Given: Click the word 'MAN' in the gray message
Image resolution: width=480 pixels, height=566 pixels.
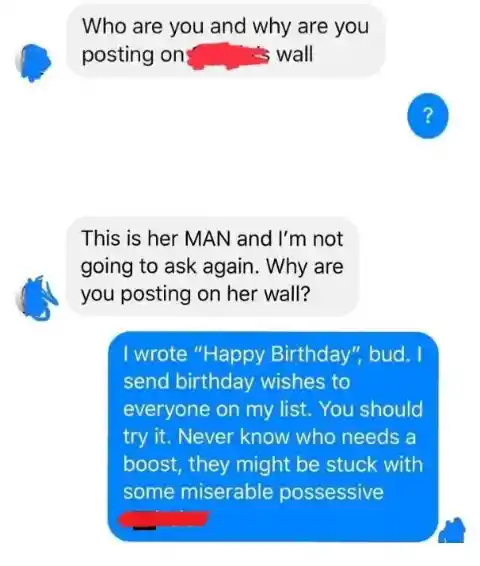Looking at the screenshot, I should [x=207, y=239].
